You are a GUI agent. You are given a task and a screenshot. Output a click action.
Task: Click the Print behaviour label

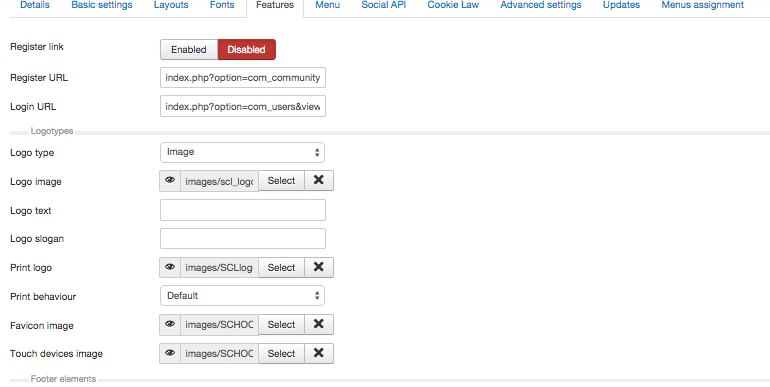click(x=43, y=297)
